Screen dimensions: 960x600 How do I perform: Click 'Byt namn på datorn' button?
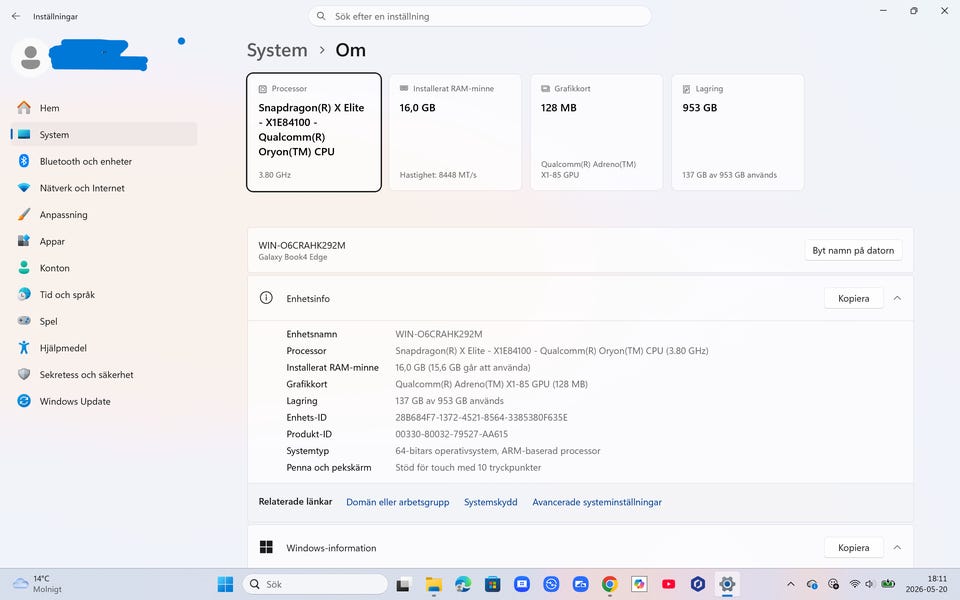click(853, 250)
